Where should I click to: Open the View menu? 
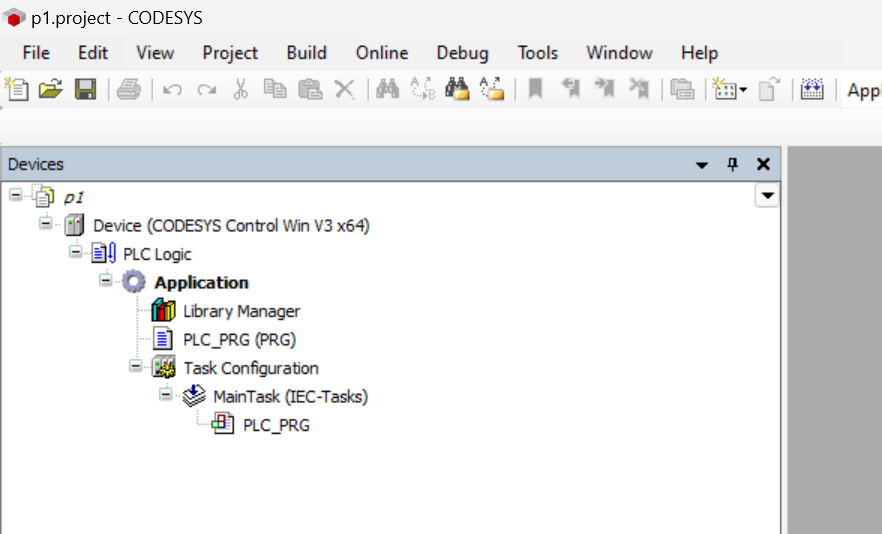[155, 53]
